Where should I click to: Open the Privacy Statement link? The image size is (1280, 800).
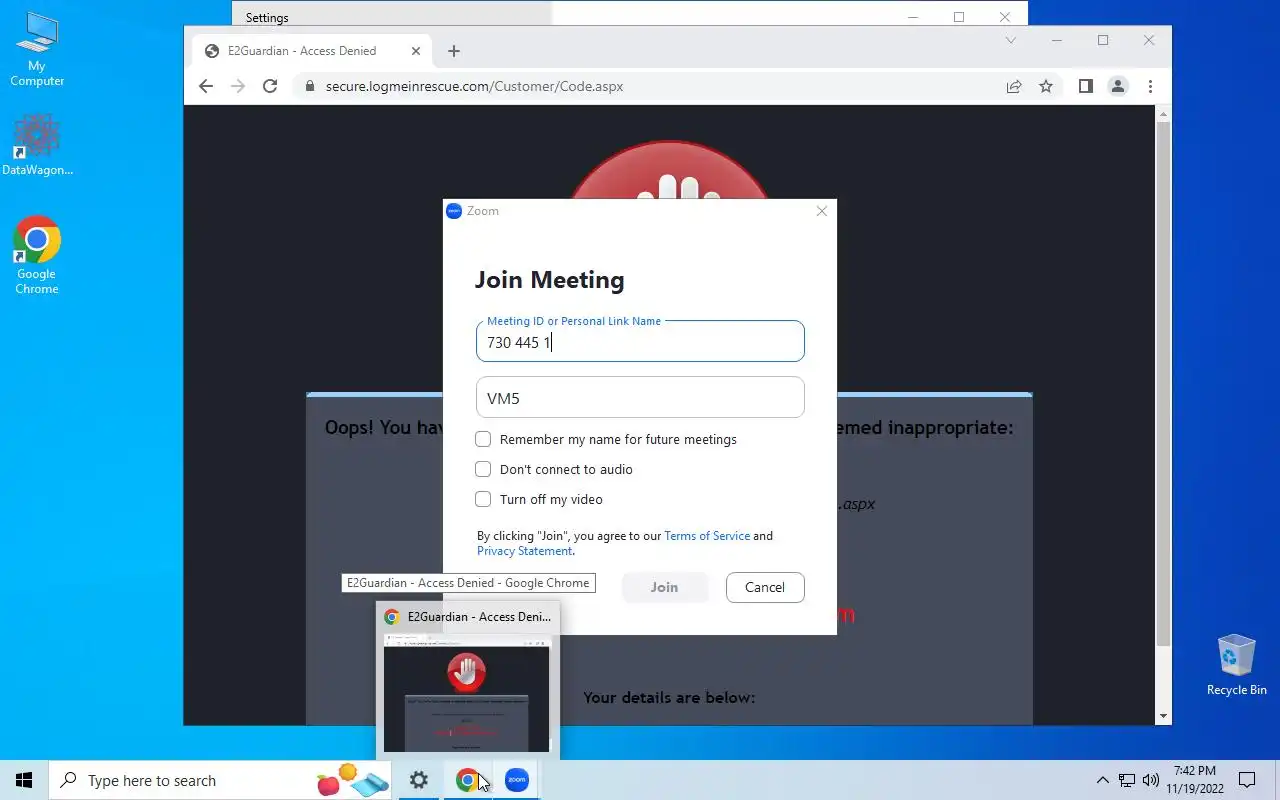(525, 551)
